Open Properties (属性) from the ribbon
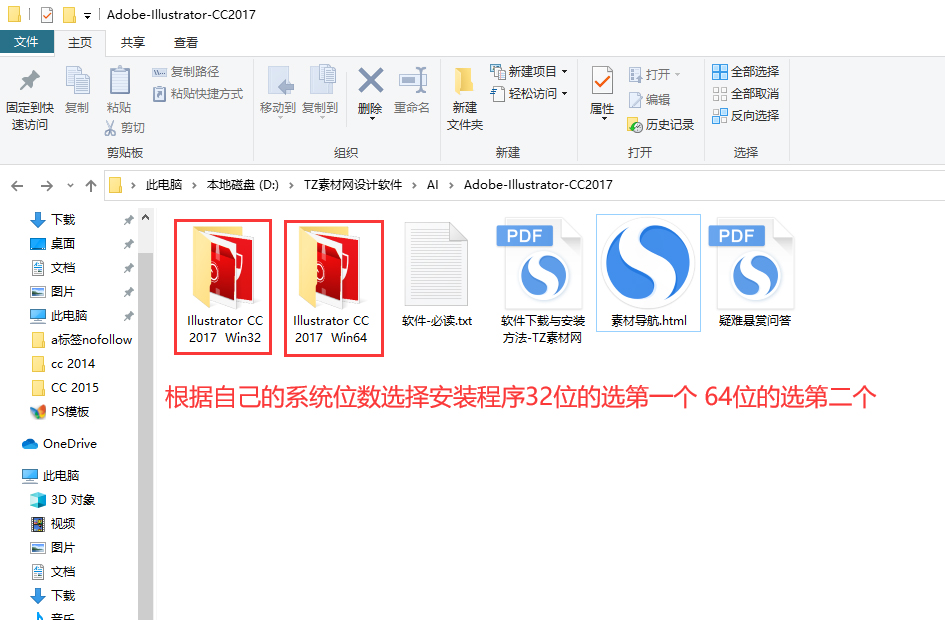This screenshot has width=945, height=620. point(602,92)
